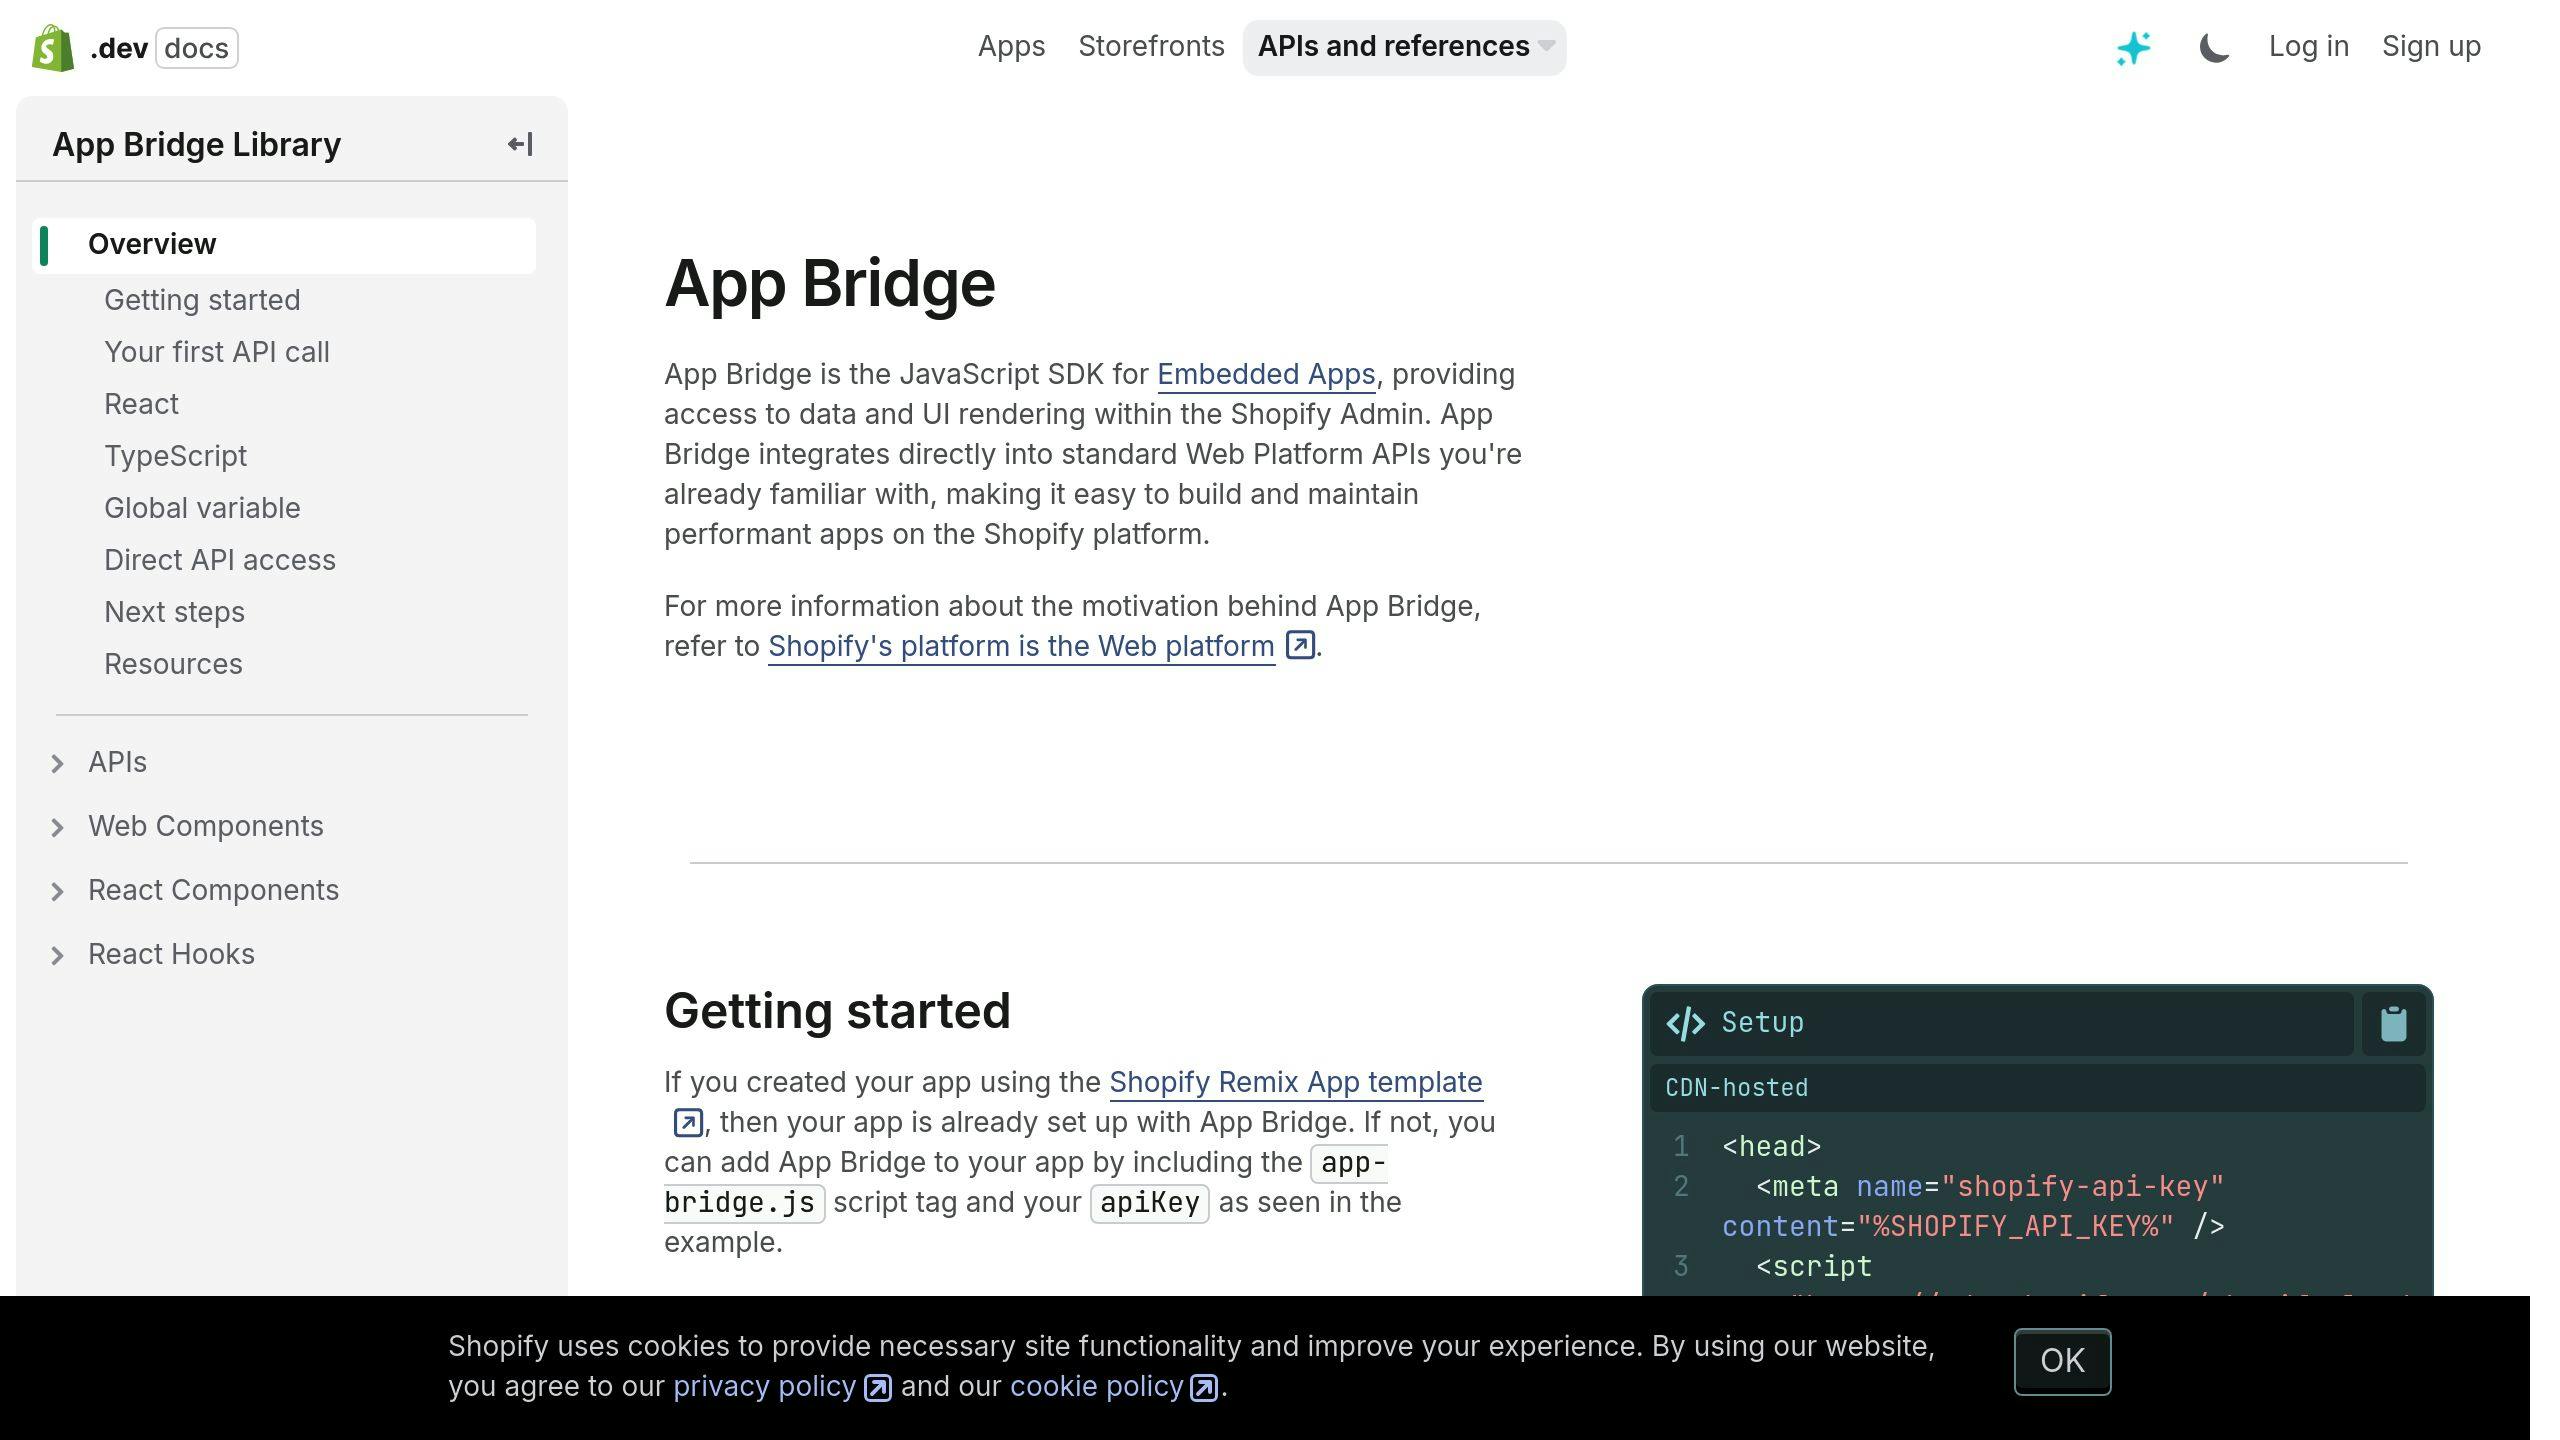Click the App Bridge page heading
The width and height of the screenshot is (2560, 1440).
[x=830, y=283]
